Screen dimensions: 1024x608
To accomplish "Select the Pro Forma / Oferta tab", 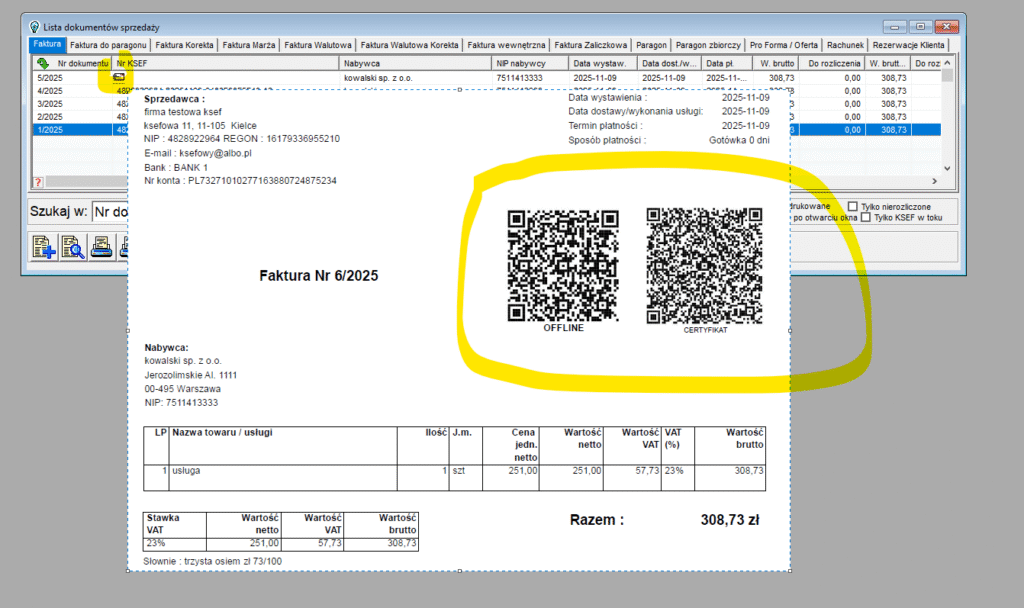I will [x=784, y=45].
